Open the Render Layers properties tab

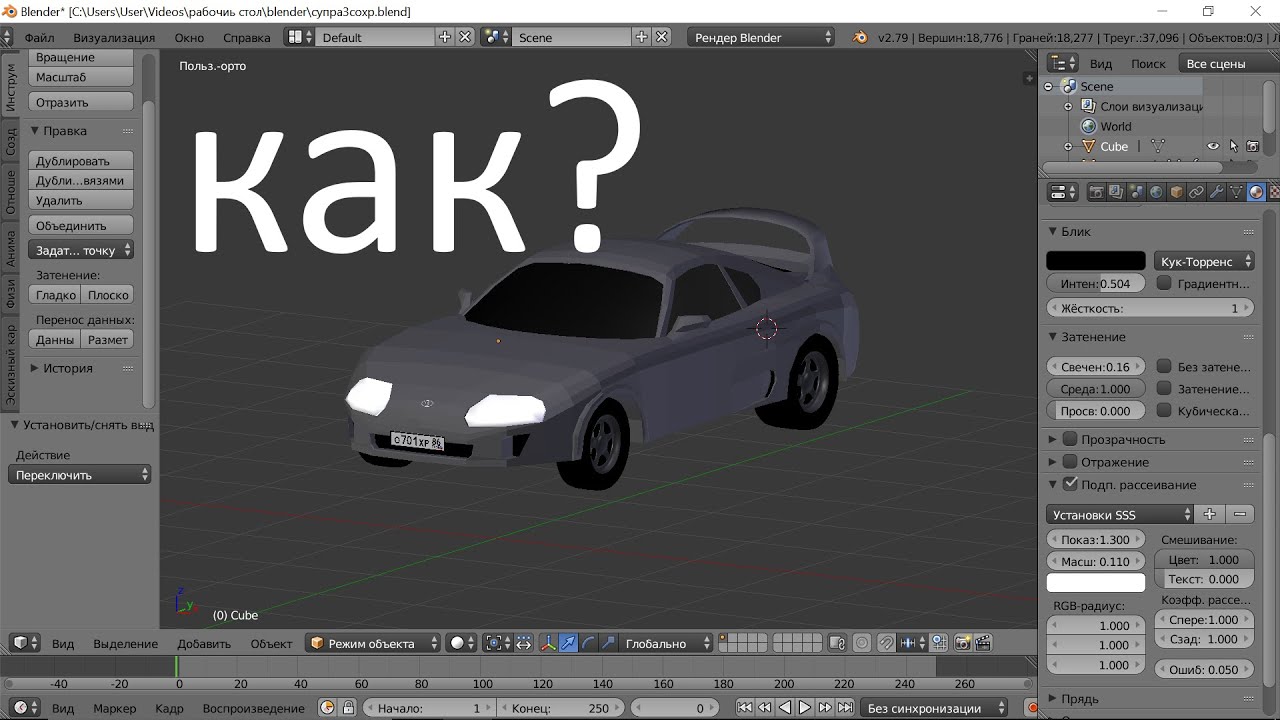pos(1116,192)
